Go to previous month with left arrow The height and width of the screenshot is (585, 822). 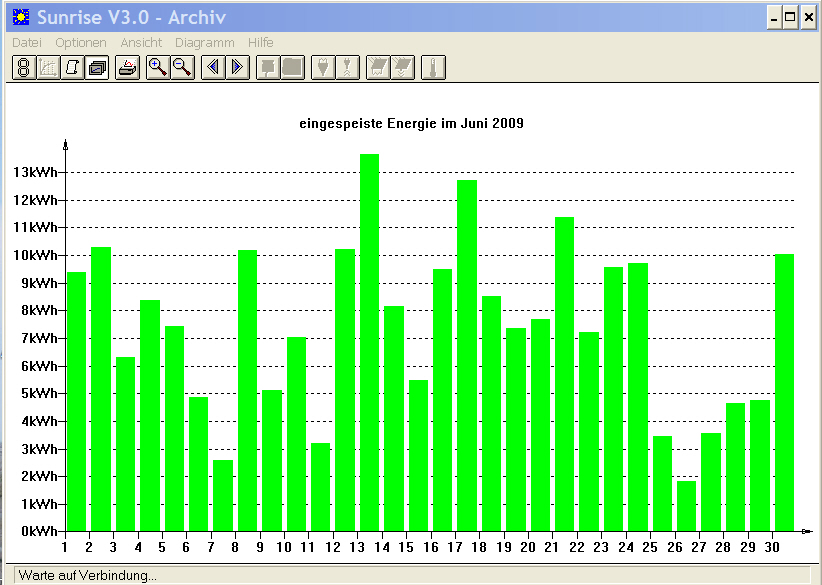[x=213, y=68]
